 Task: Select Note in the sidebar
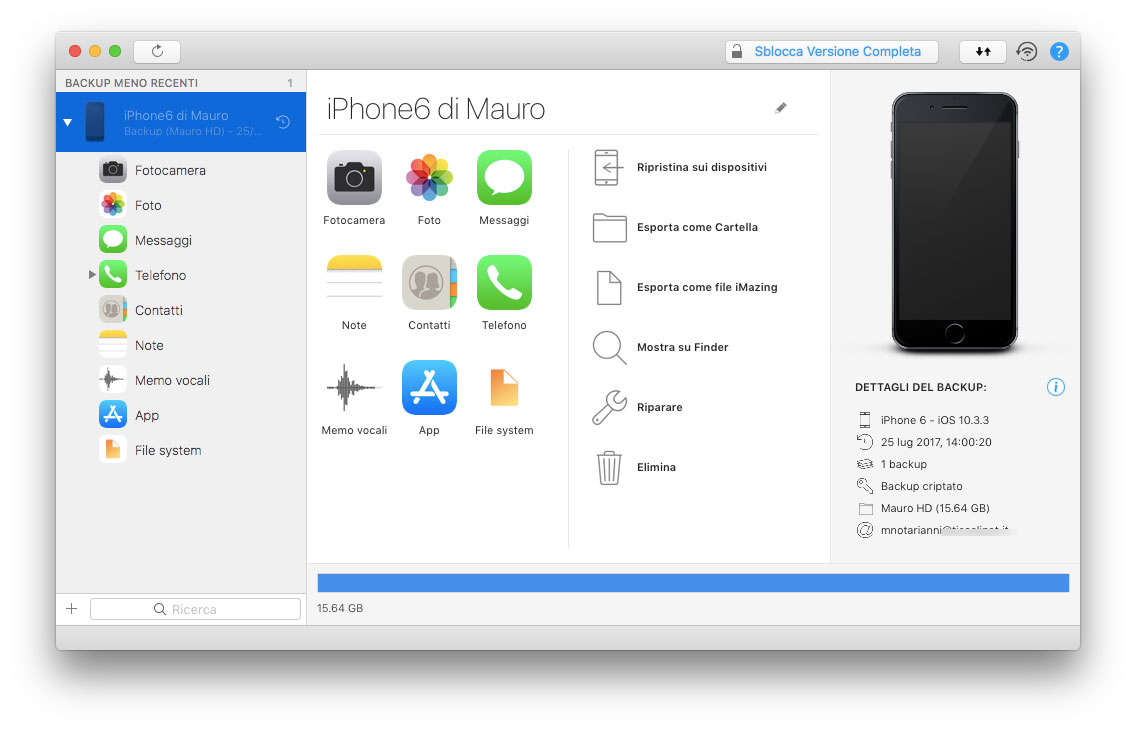point(181,345)
